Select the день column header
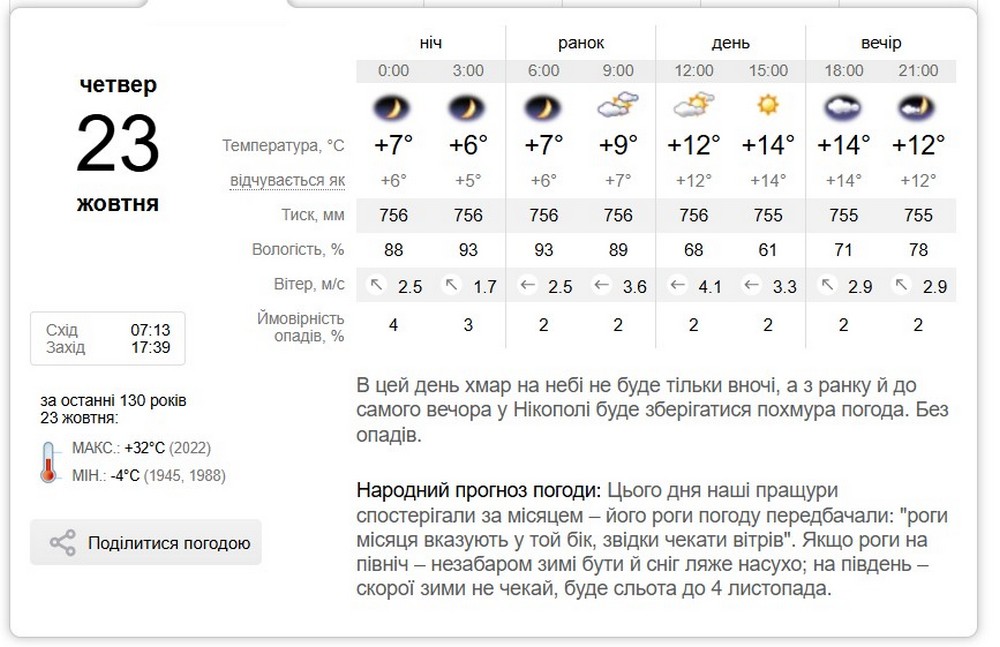The height and width of the screenshot is (647, 1000). coord(731,43)
